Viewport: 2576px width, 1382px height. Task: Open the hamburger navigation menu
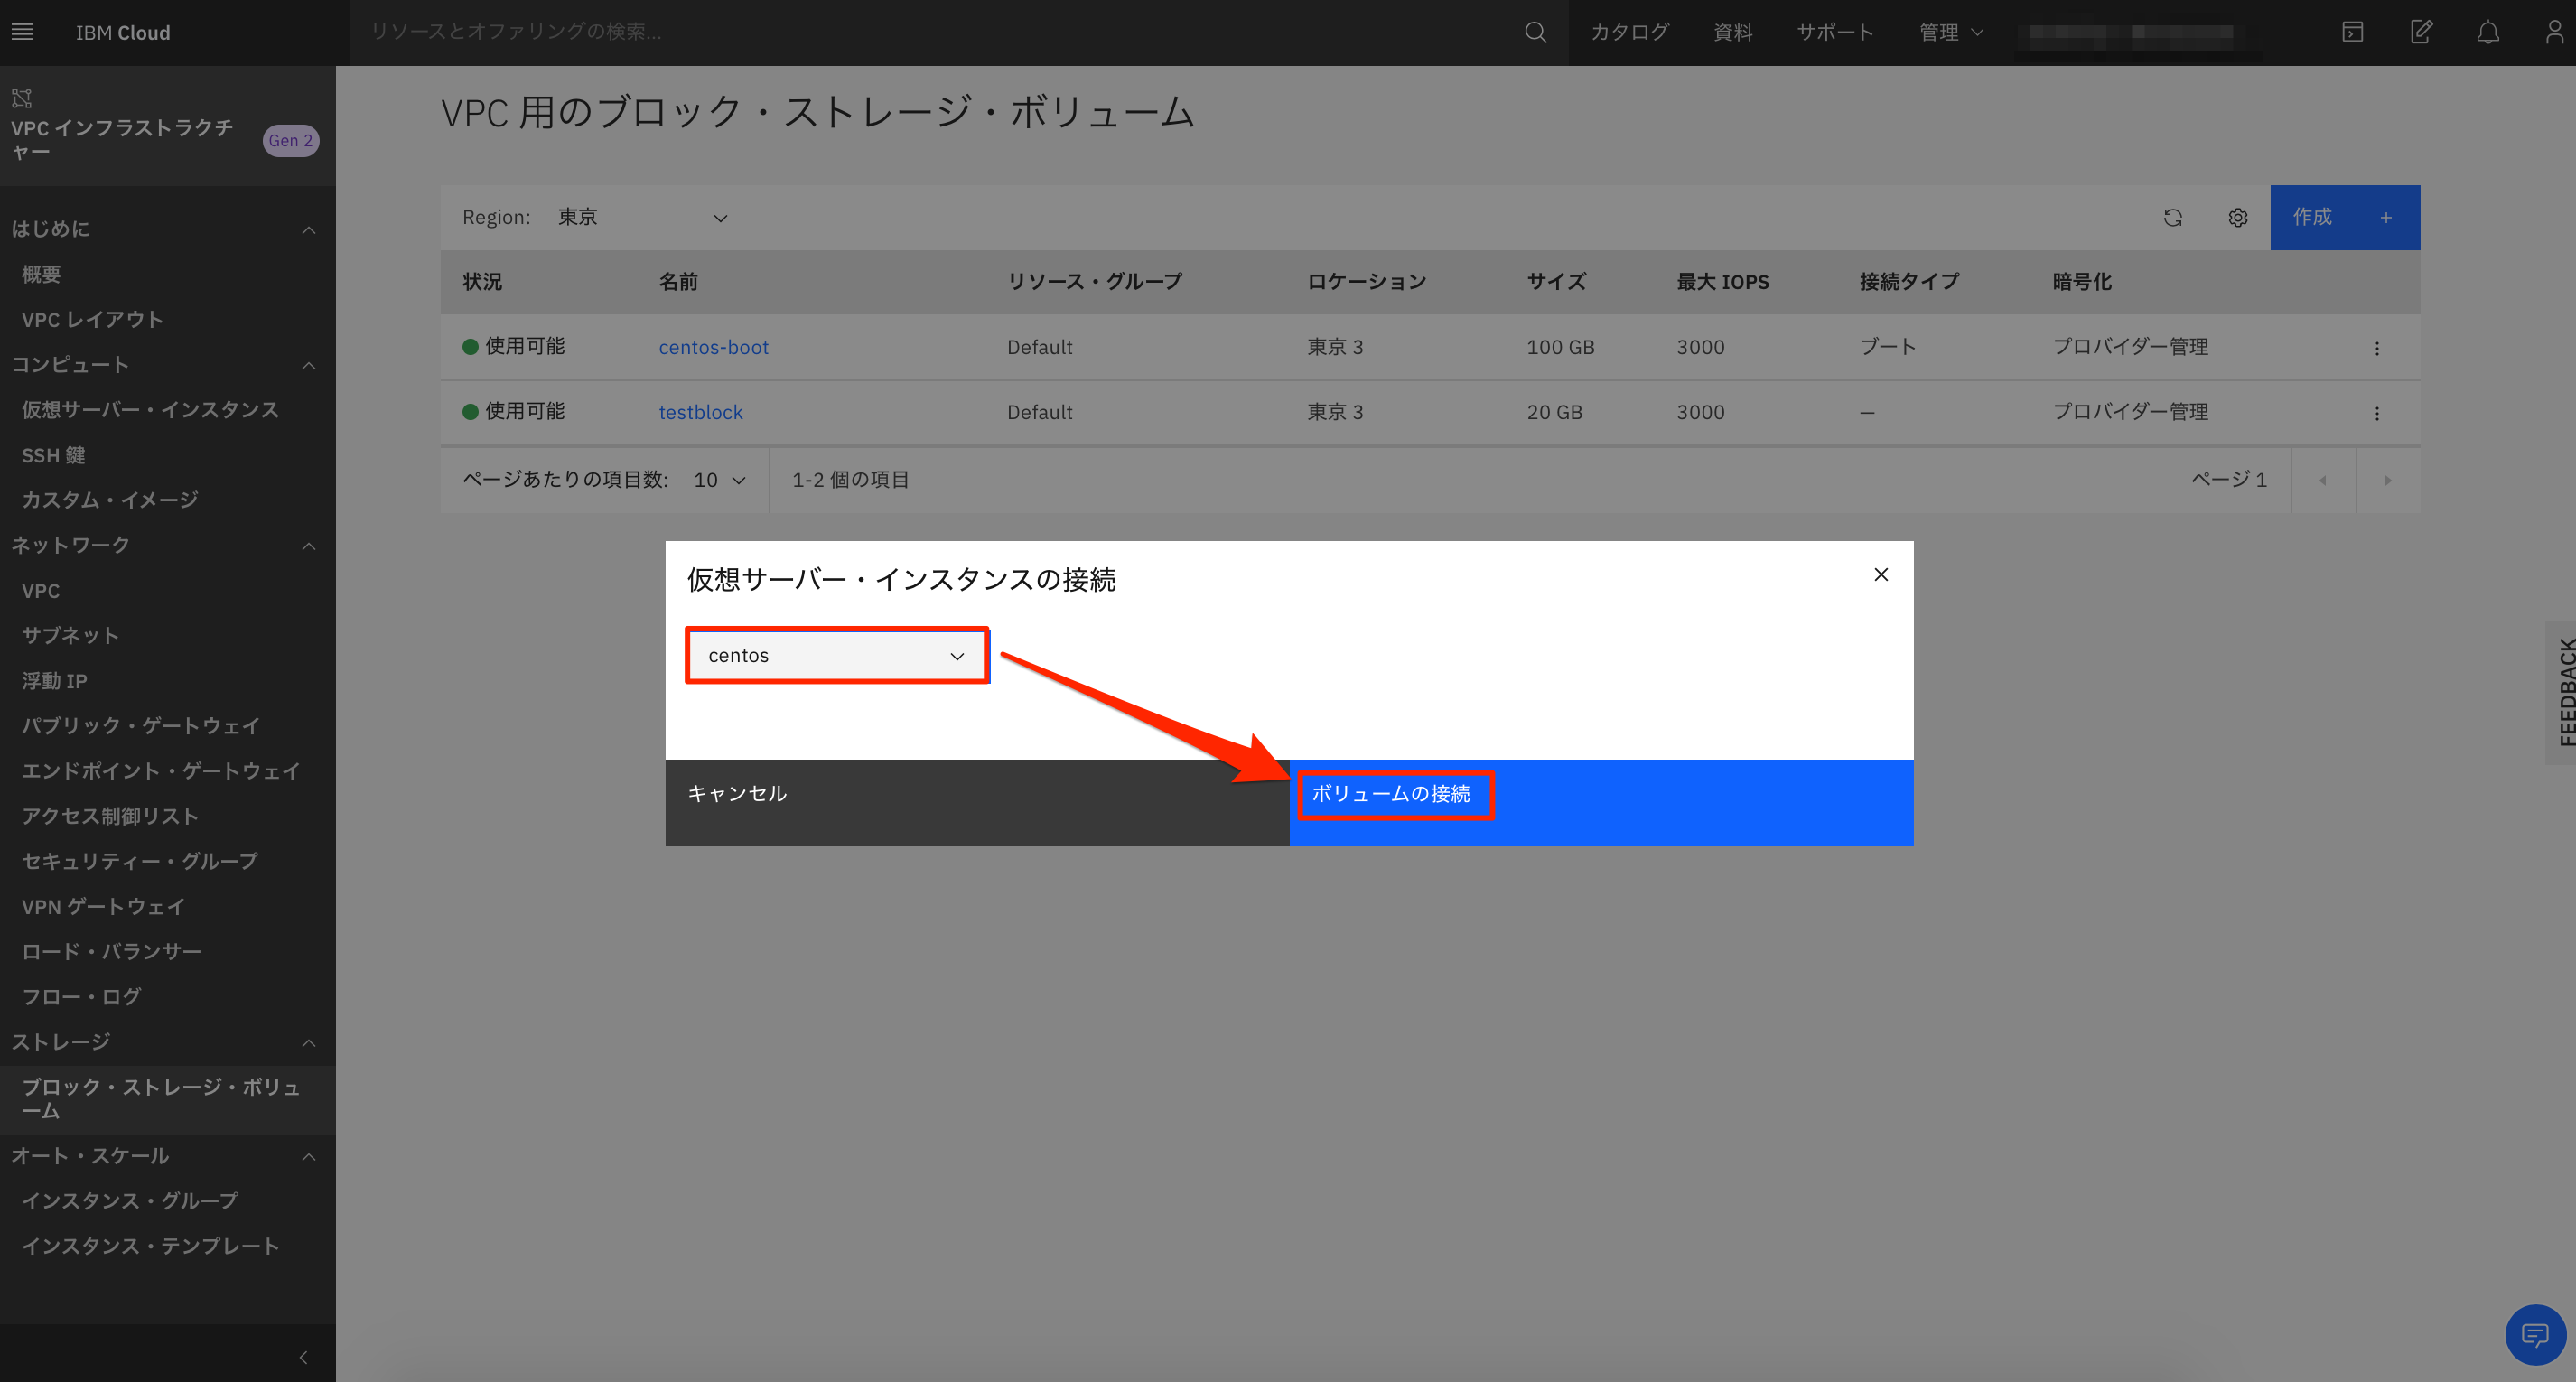tap(22, 31)
